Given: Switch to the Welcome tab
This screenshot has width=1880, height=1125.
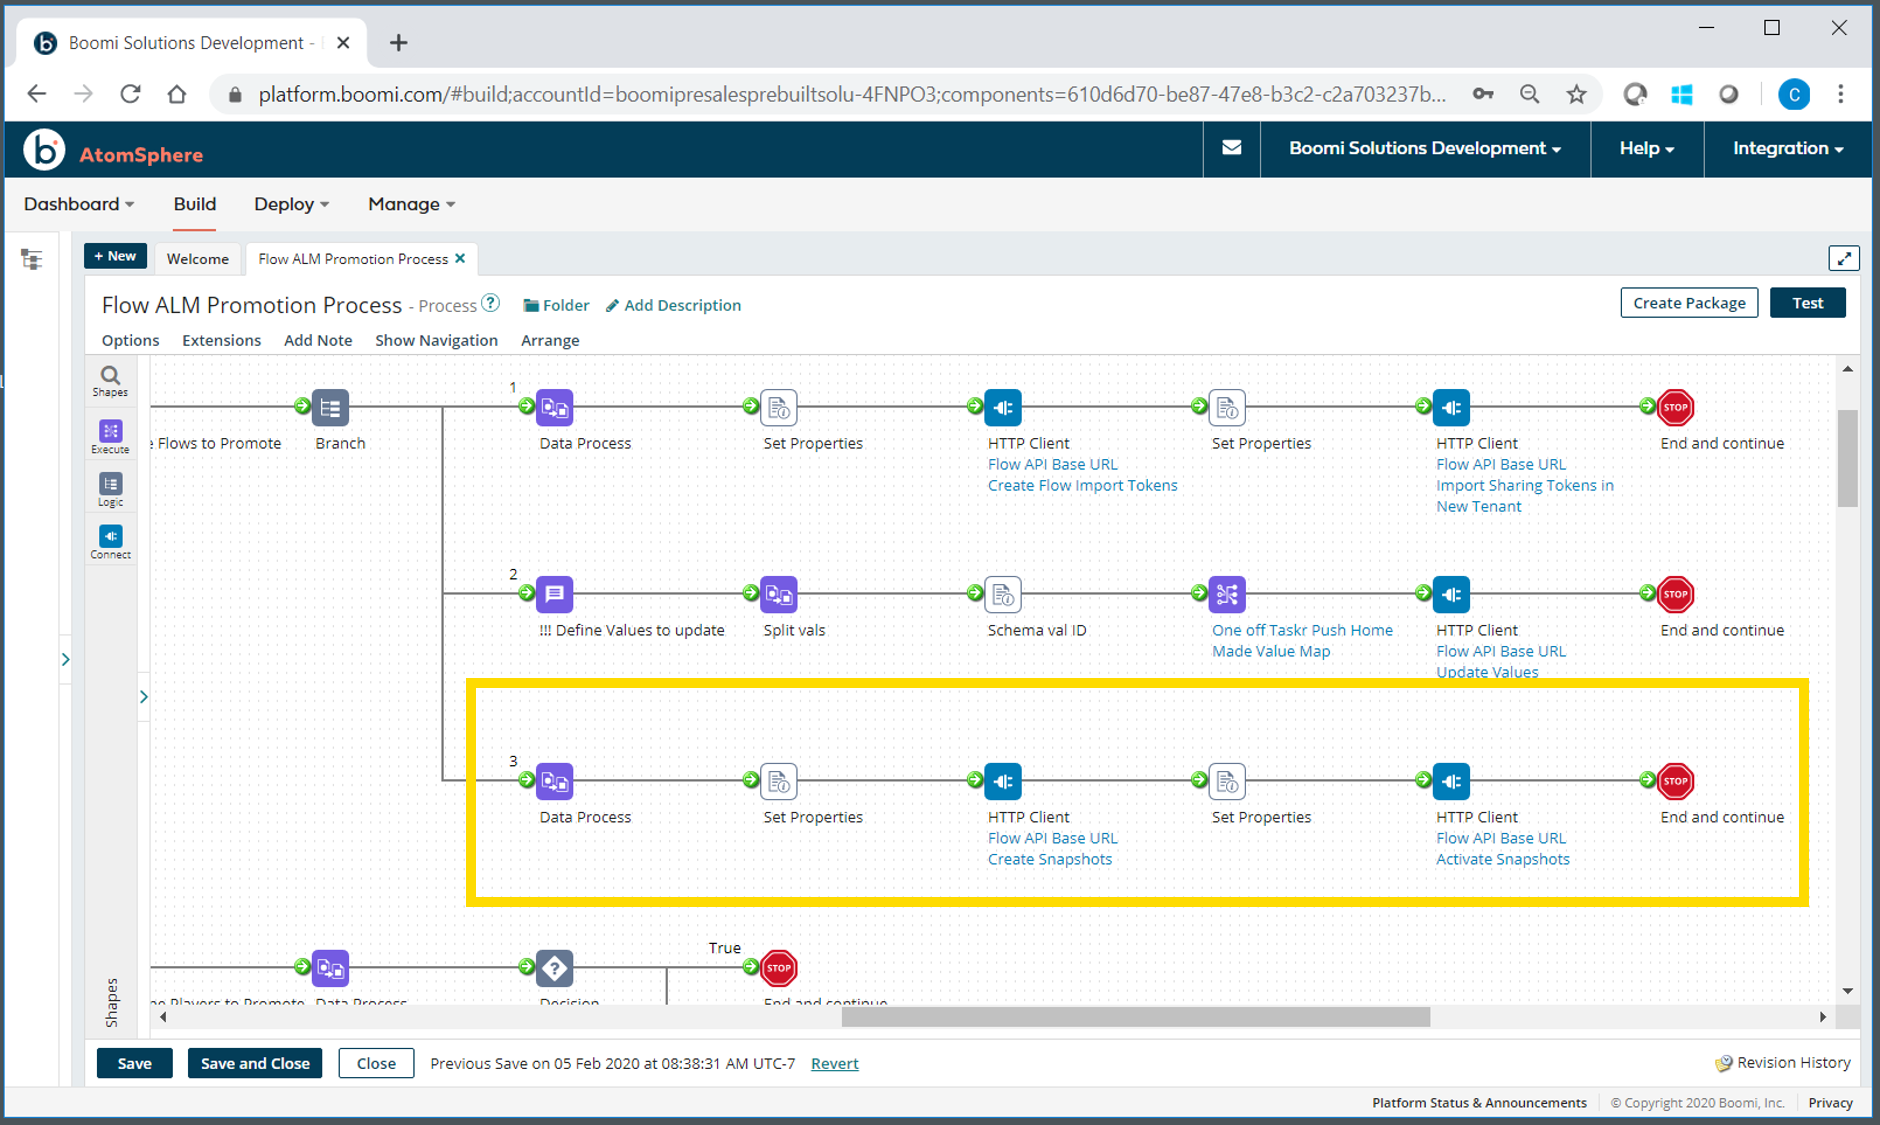Looking at the screenshot, I should point(197,258).
